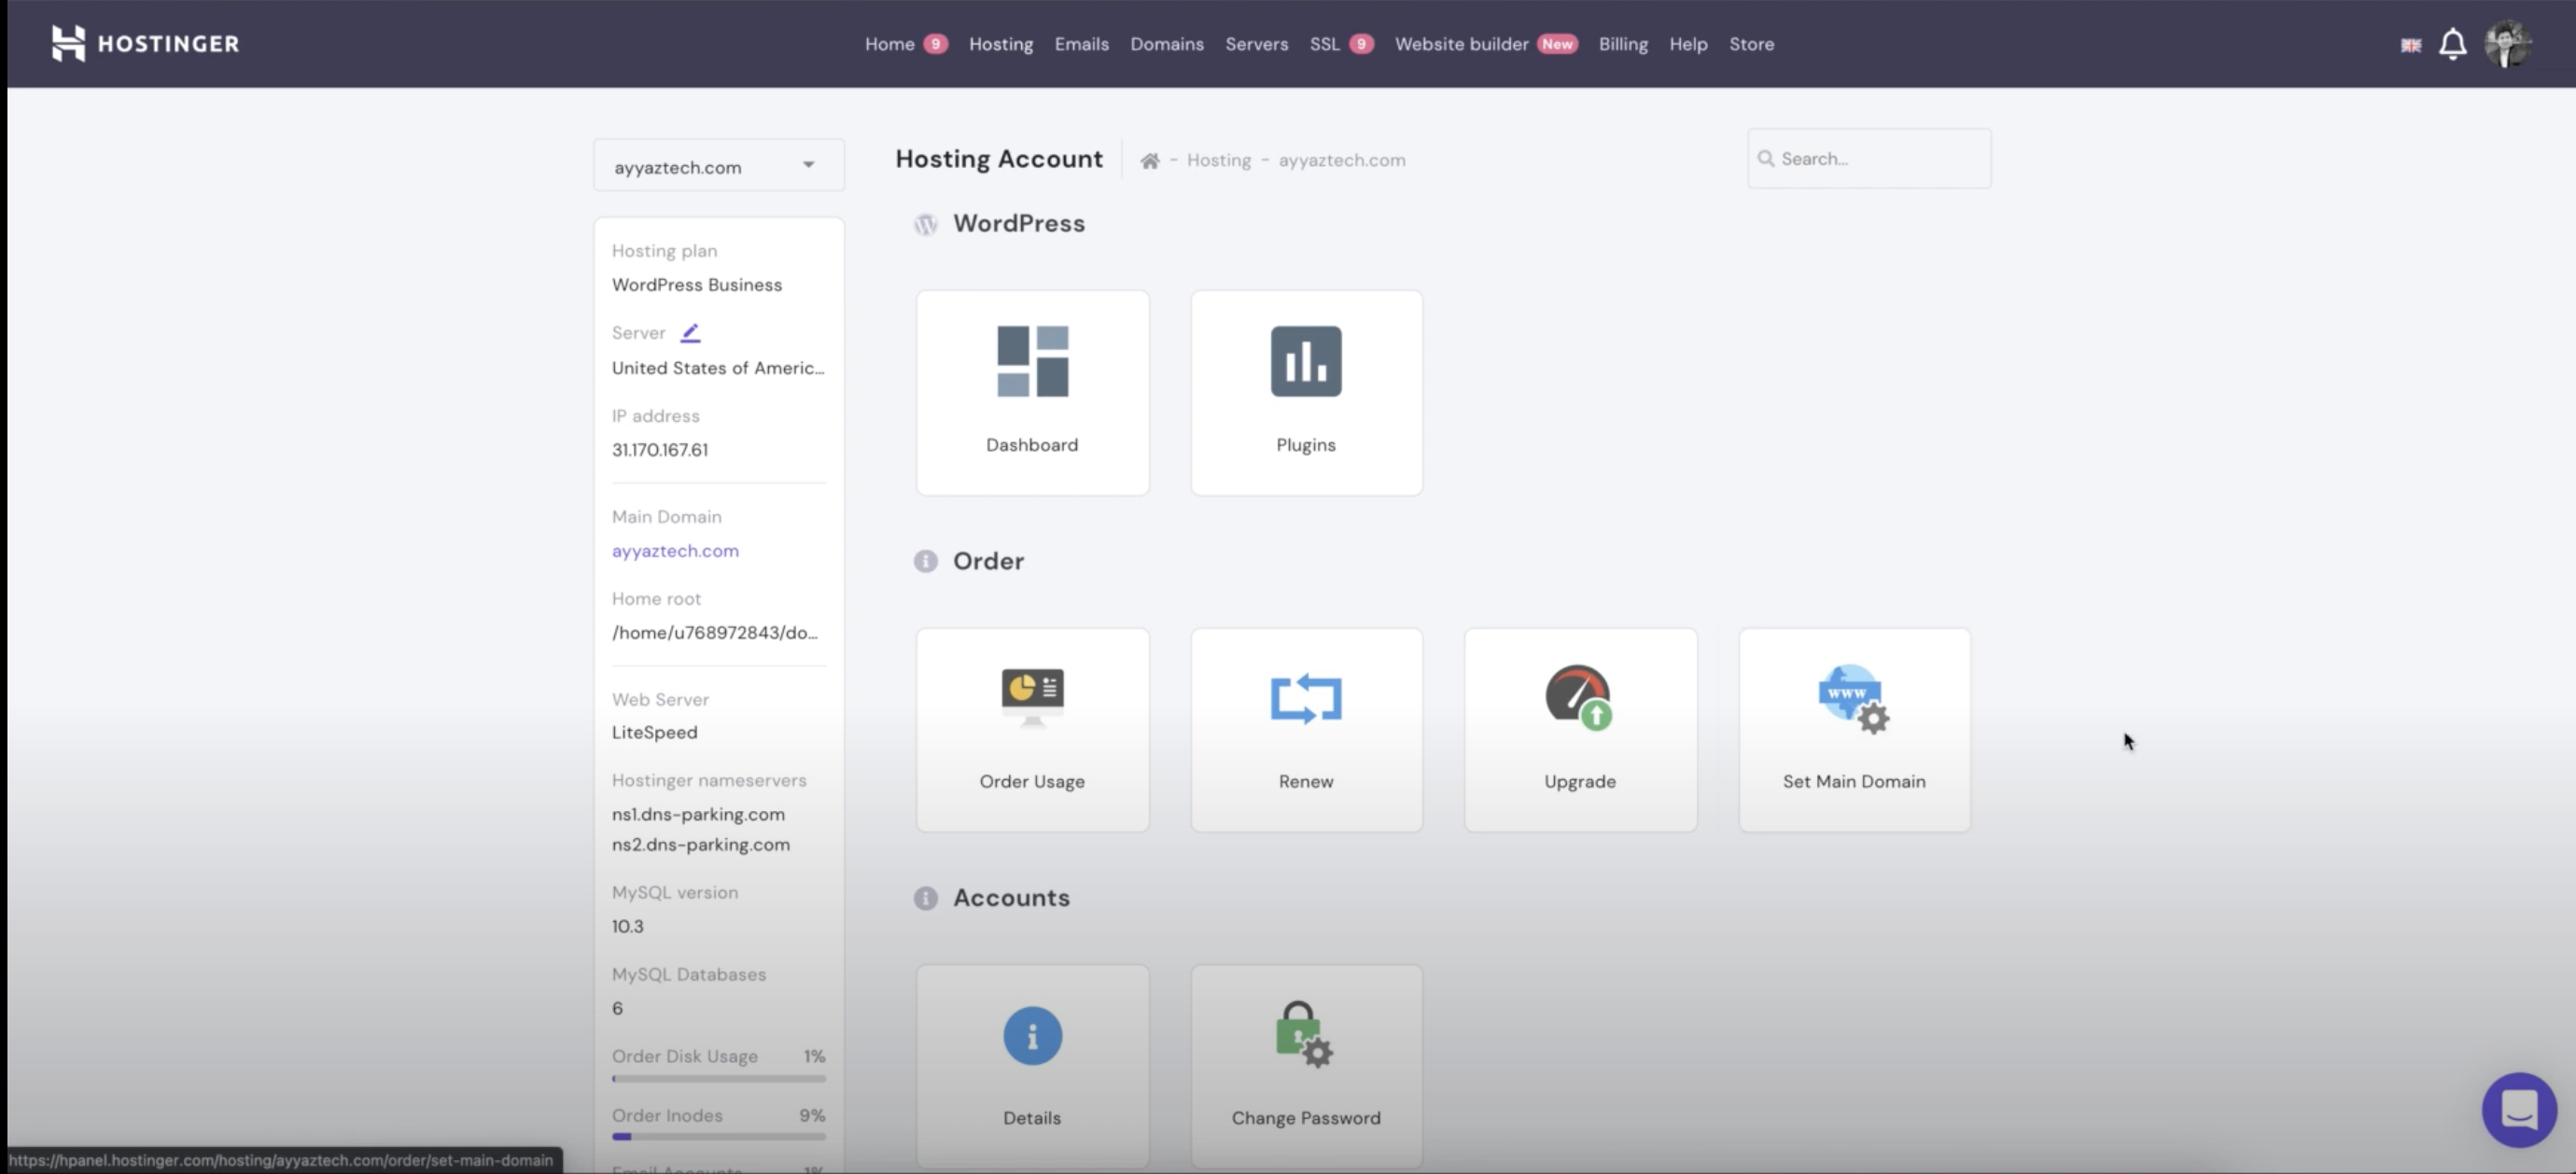The width and height of the screenshot is (2576, 1174).
Task: Click the pencil icon next to Server
Action: click(x=690, y=333)
